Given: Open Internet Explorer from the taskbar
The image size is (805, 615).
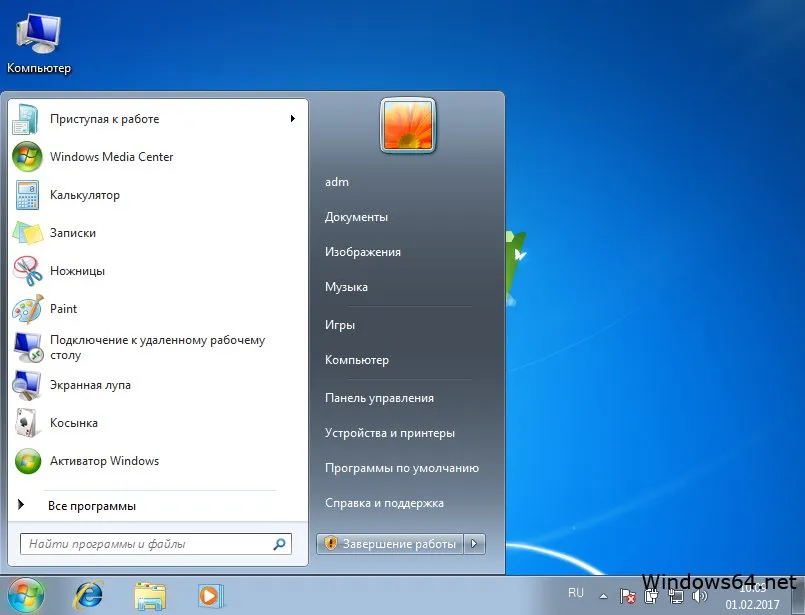Looking at the screenshot, I should pos(88,595).
